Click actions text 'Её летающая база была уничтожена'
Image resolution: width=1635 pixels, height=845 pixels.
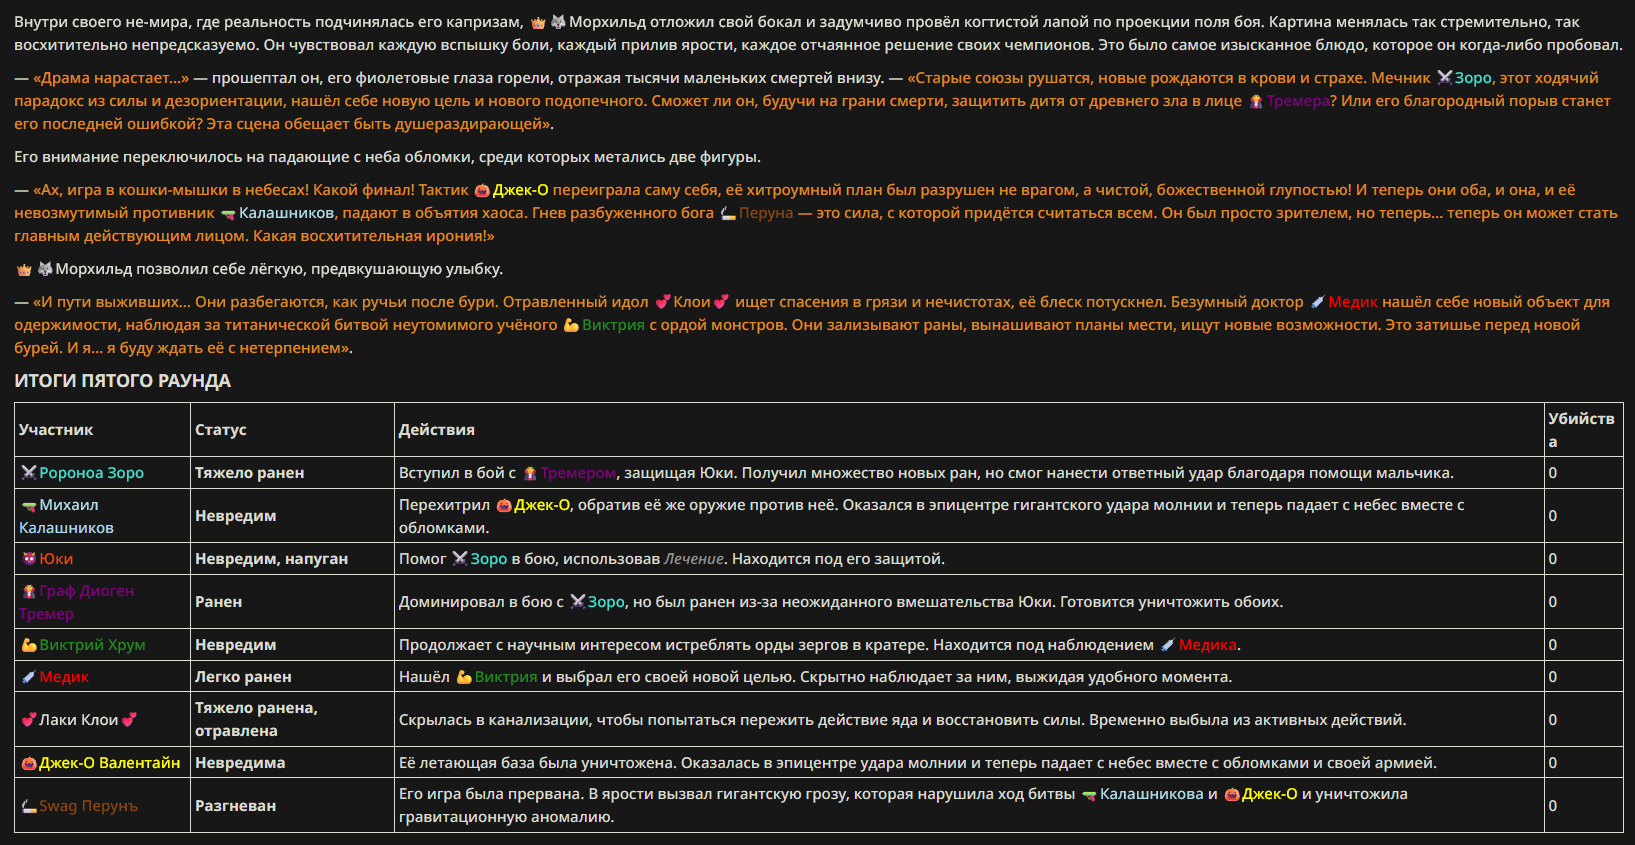tap(538, 763)
